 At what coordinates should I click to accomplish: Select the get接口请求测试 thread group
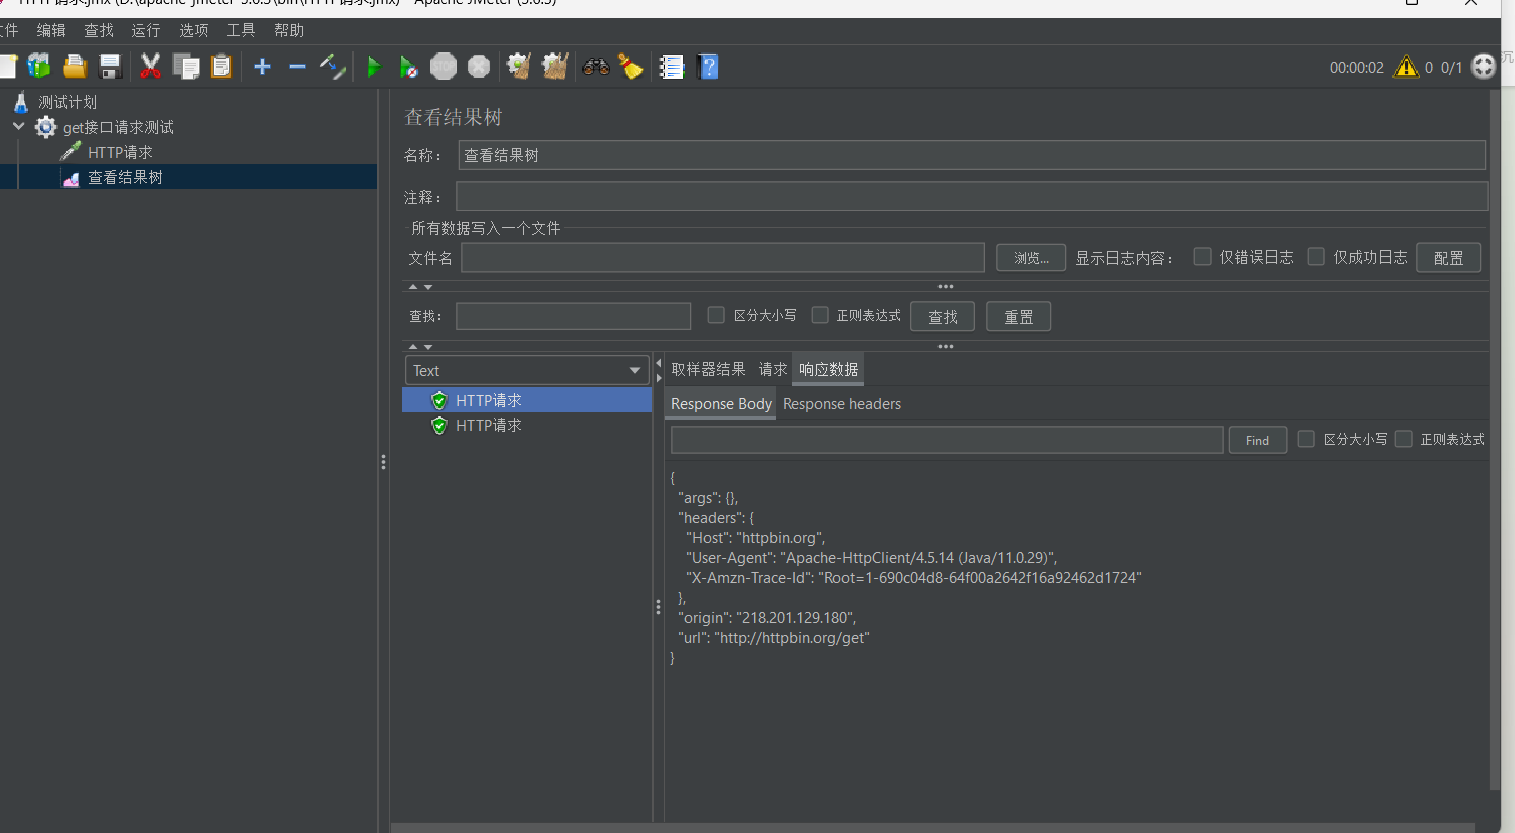105,127
